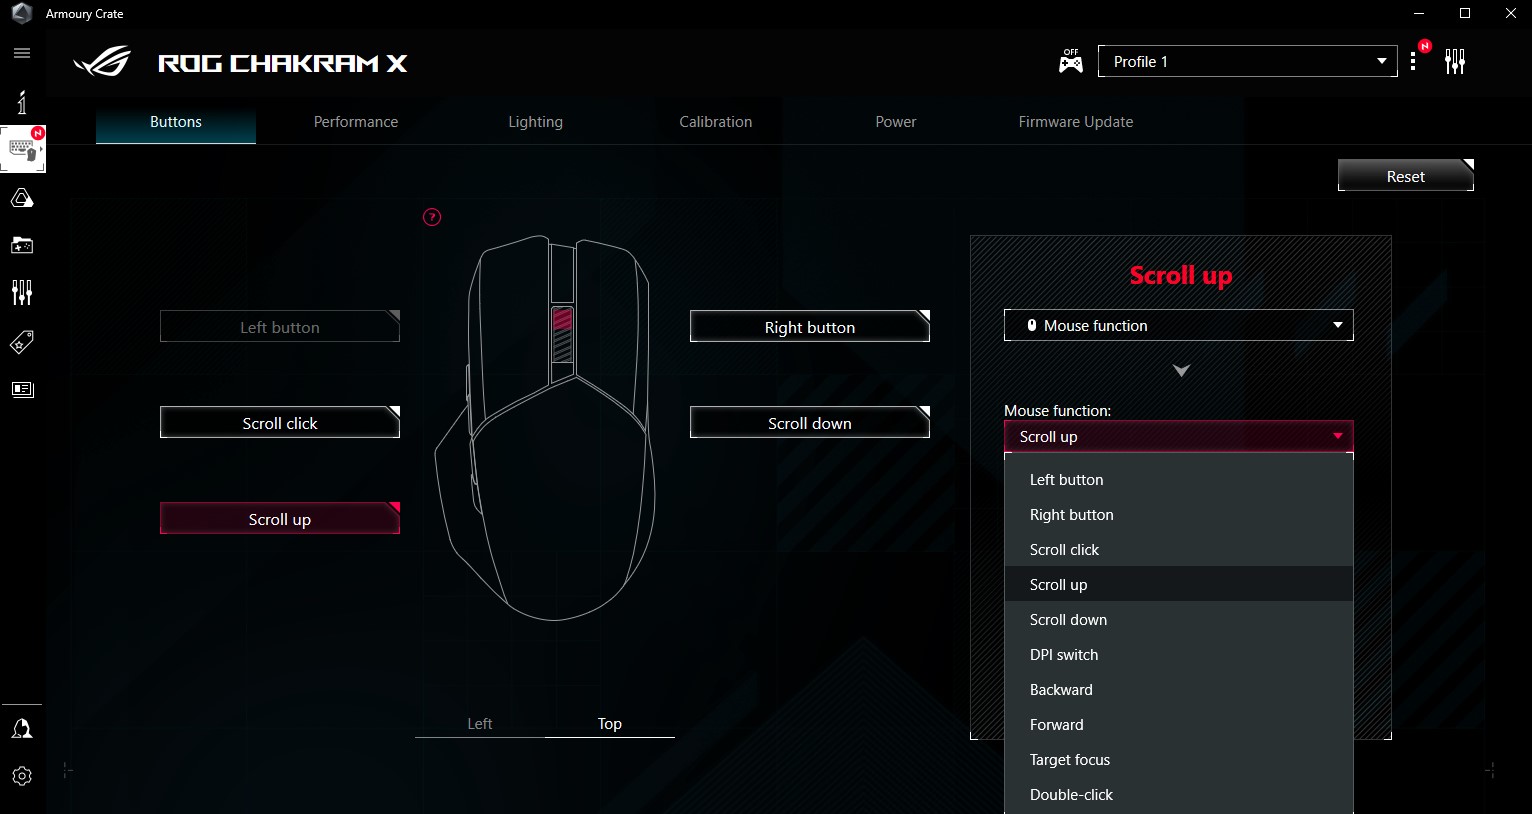Click the ROG eye logo

(102, 63)
